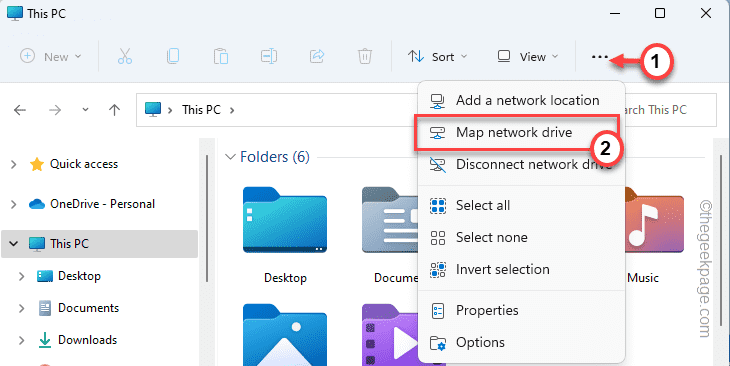Click the Delete trash icon

pos(365,56)
